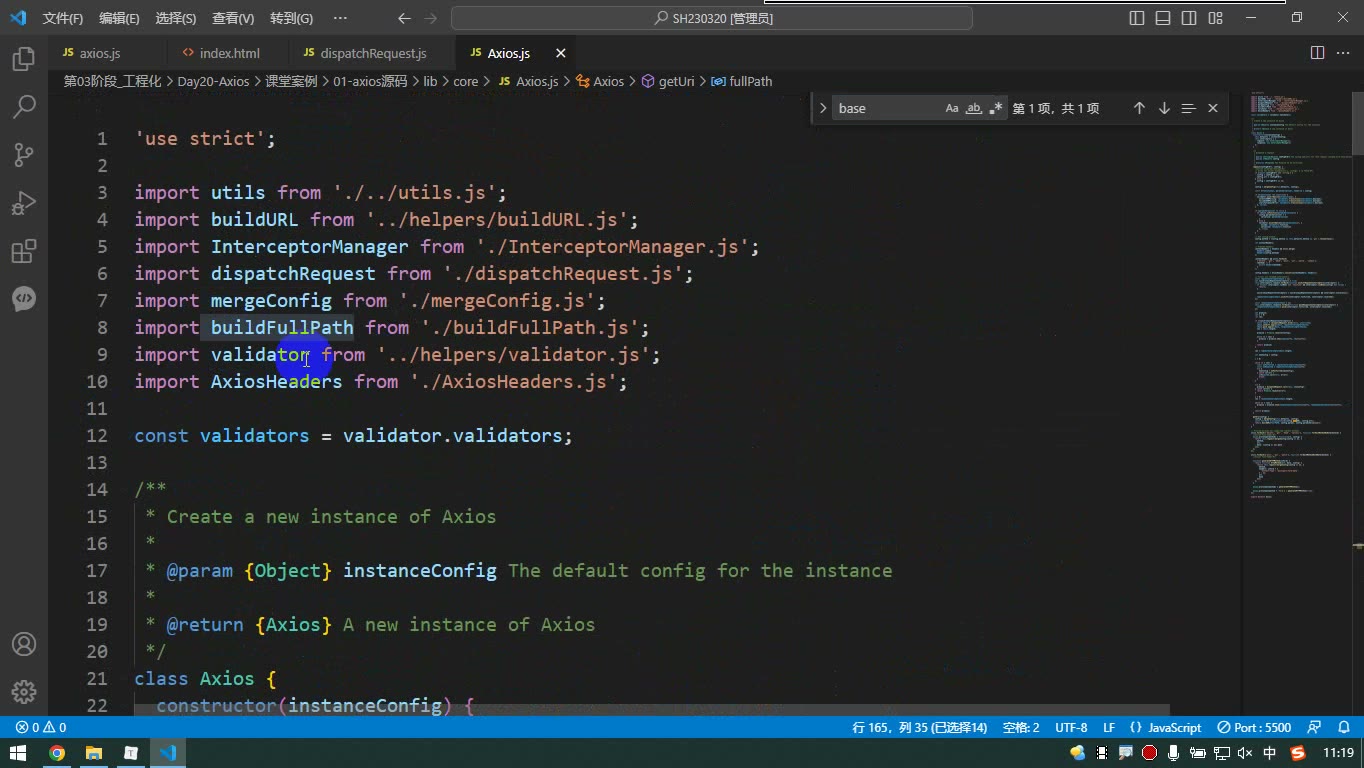
Task: Click the SH230320 command center search box
Action: click(x=712, y=18)
